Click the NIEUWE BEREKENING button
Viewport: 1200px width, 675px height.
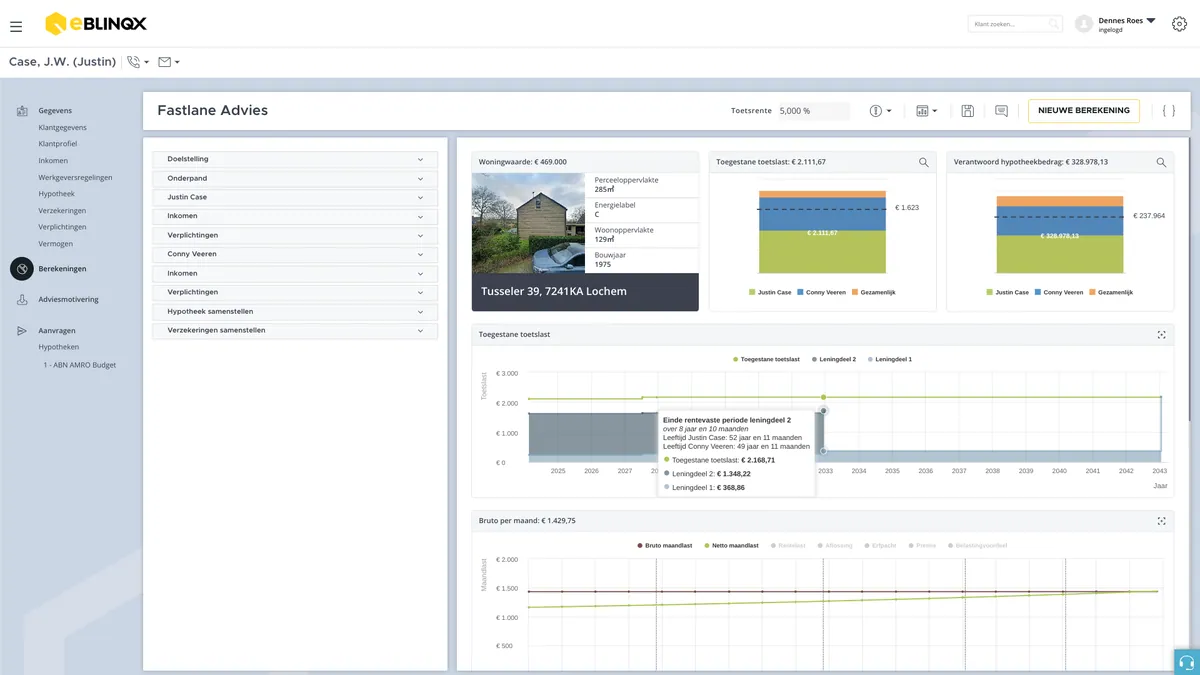[1084, 111]
